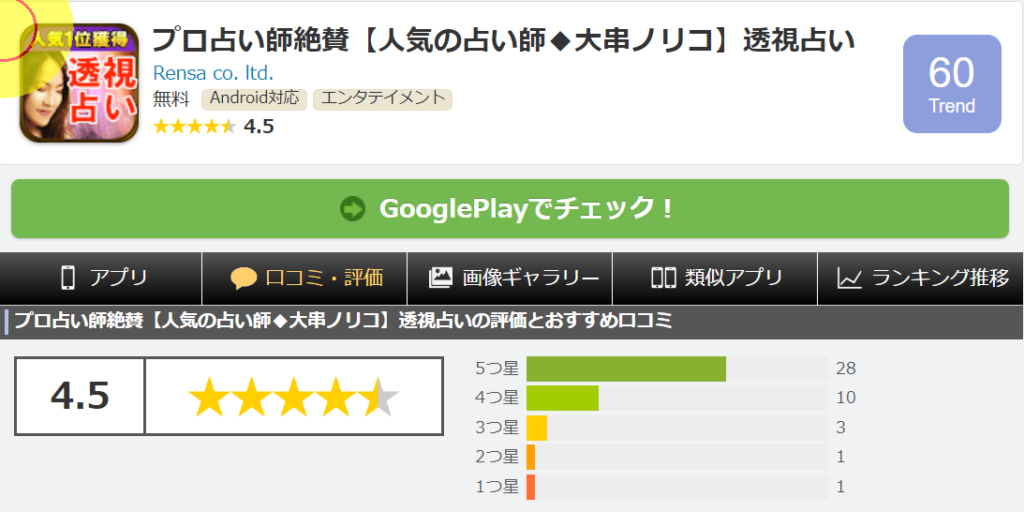
Task: Click the speech bubble icon for 口コミ・評価
Action: [x=244, y=279]
